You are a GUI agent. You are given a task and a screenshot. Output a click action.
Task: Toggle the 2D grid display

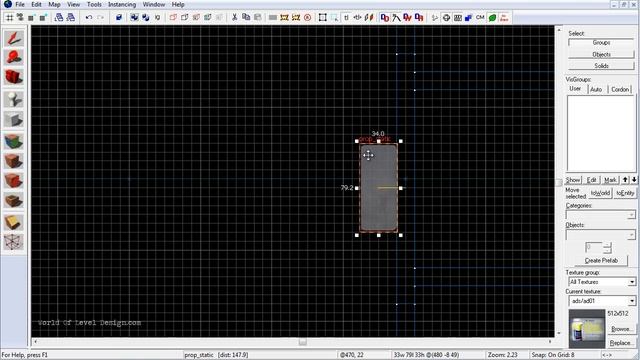tap(9, 18)
